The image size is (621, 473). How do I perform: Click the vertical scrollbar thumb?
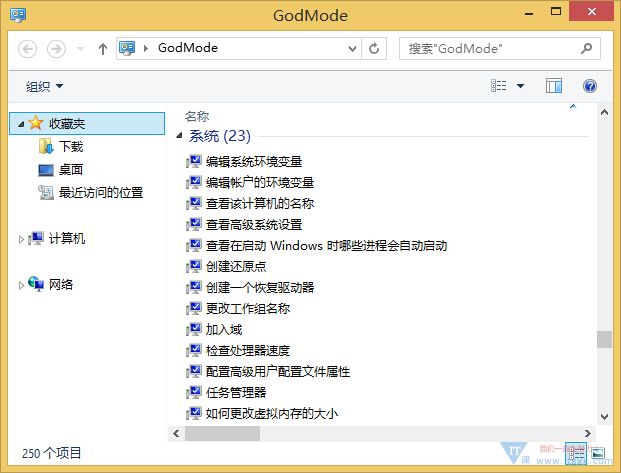[x=604, y=339]
